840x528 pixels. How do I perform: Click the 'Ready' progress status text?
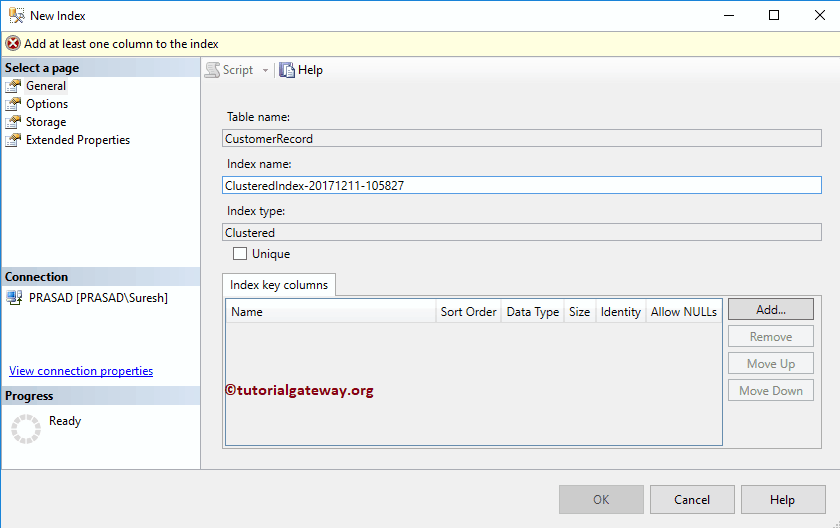[65, 421]
